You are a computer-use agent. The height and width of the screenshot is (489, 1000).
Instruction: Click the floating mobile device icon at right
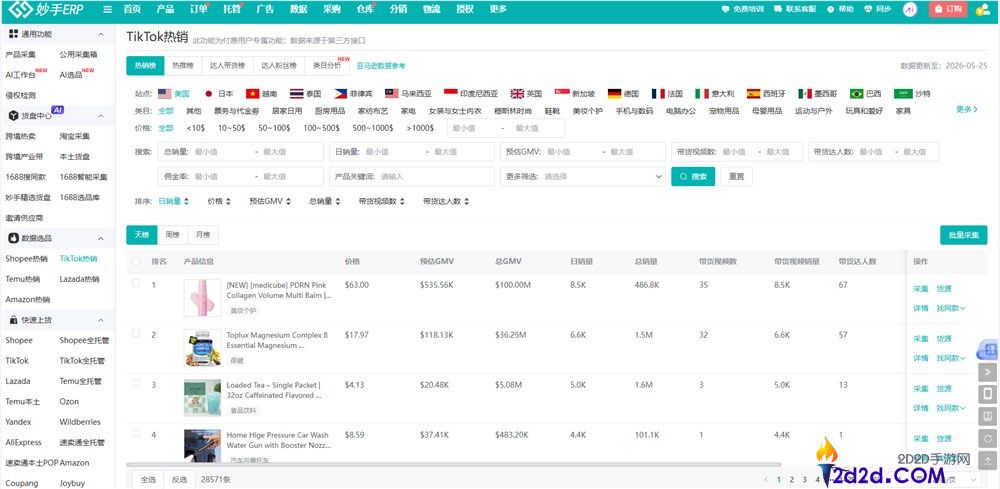click(x=988, y=394)
